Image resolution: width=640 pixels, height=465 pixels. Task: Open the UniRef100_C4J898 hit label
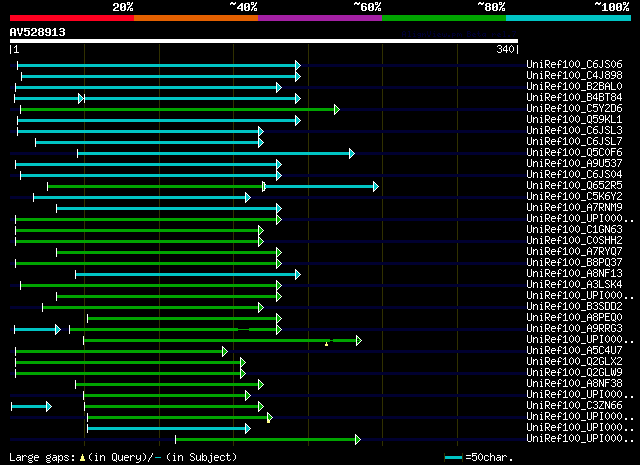pos(574,76)
